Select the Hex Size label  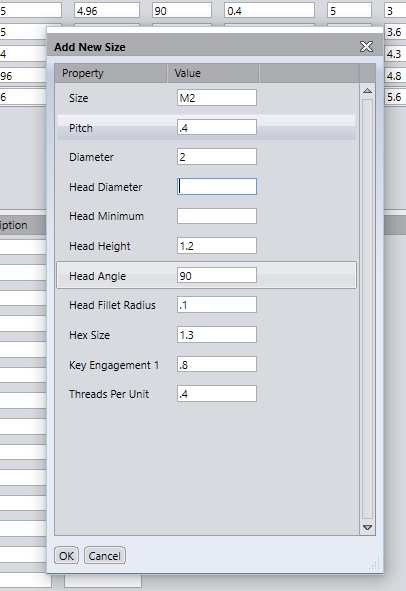89,335
